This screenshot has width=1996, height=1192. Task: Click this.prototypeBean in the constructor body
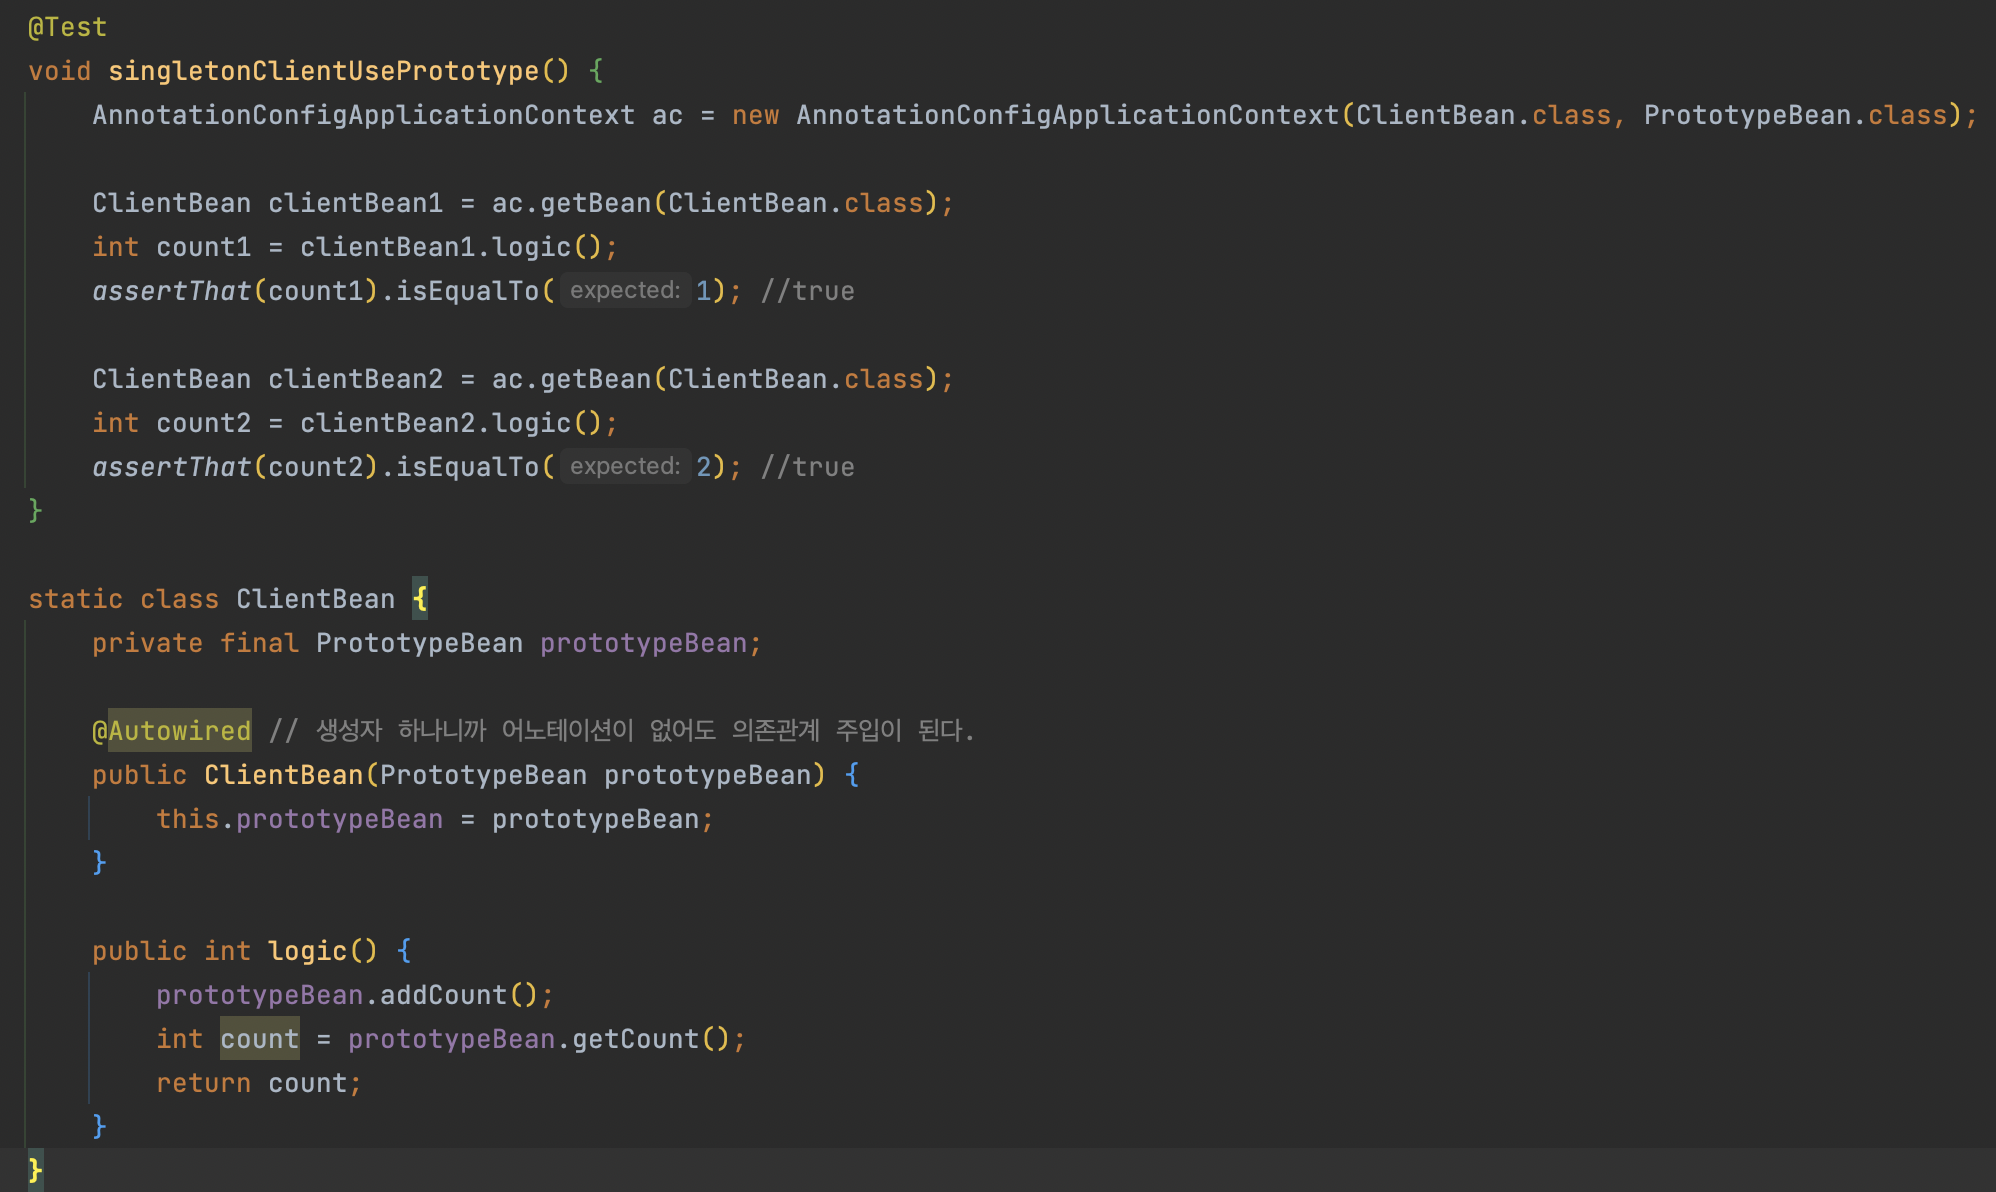click(299, 819)
